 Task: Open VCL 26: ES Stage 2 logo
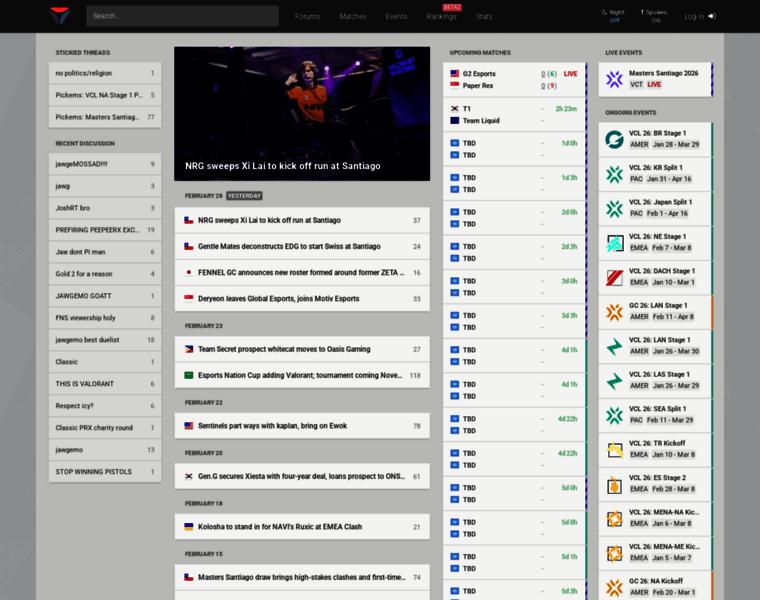(614, 484)
